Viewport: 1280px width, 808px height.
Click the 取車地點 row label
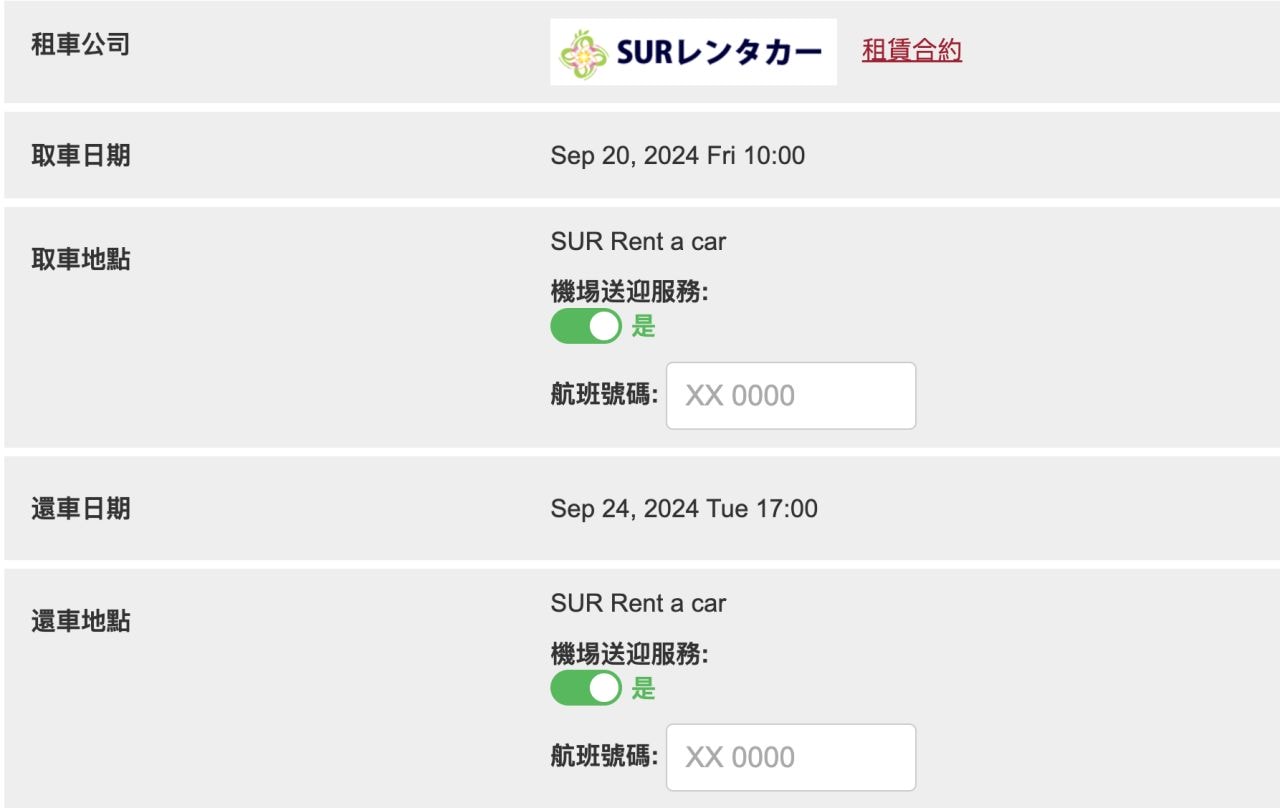tap(81, 261)
